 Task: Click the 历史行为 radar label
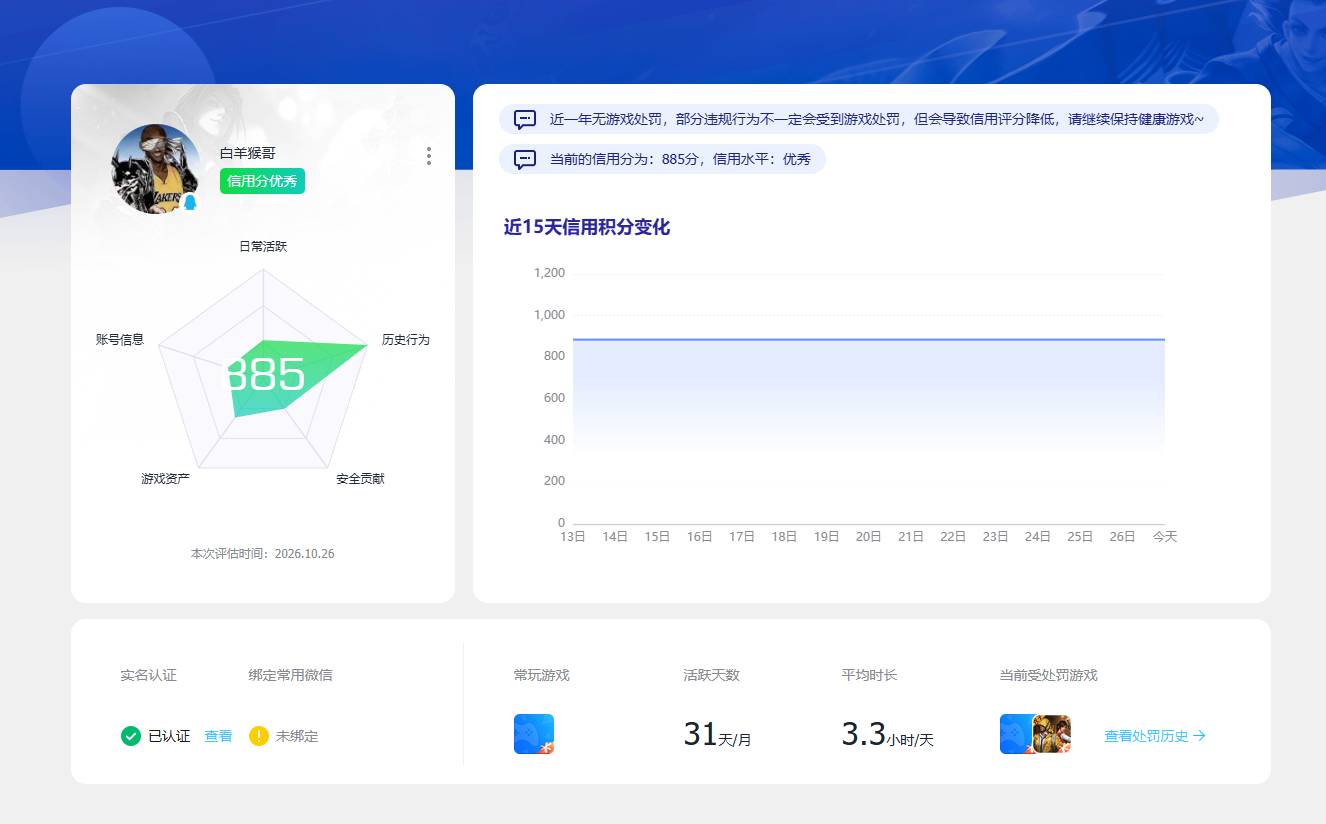click(406, 340)
